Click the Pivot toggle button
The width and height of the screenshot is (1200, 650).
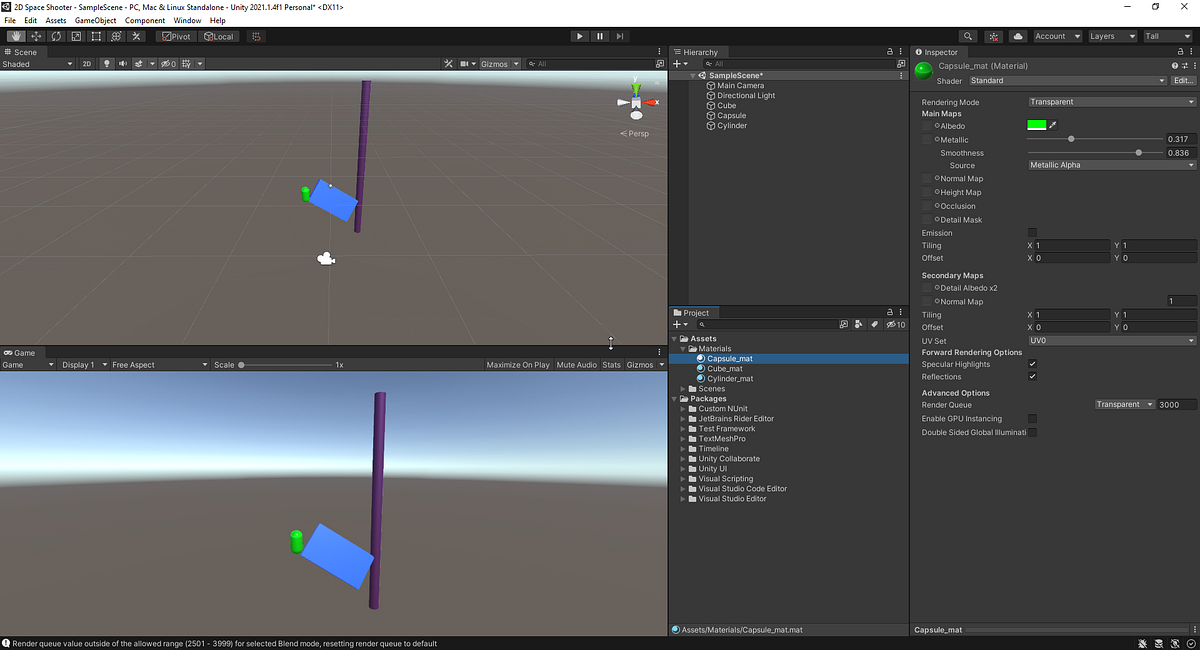click(177, 36)
